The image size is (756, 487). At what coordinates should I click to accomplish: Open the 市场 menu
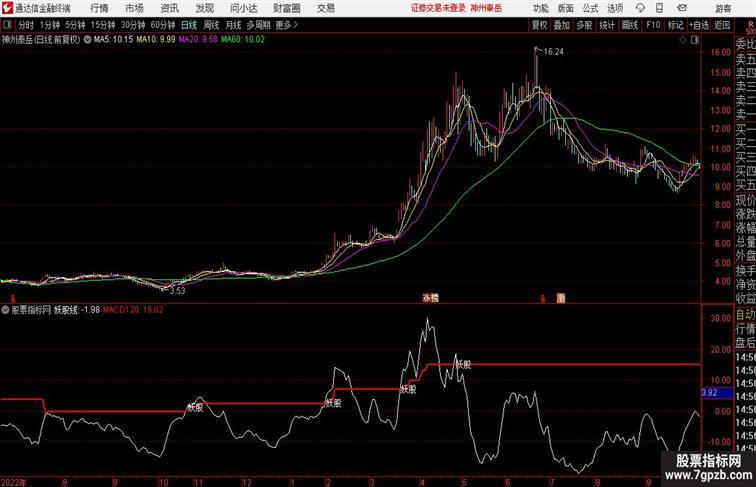click(134, 8)
